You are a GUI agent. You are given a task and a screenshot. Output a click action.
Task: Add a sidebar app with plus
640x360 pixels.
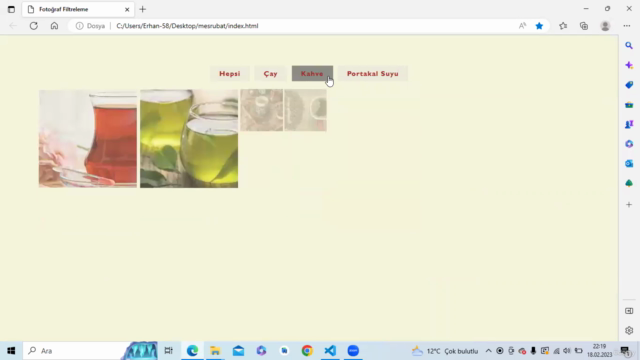(629, 204)
